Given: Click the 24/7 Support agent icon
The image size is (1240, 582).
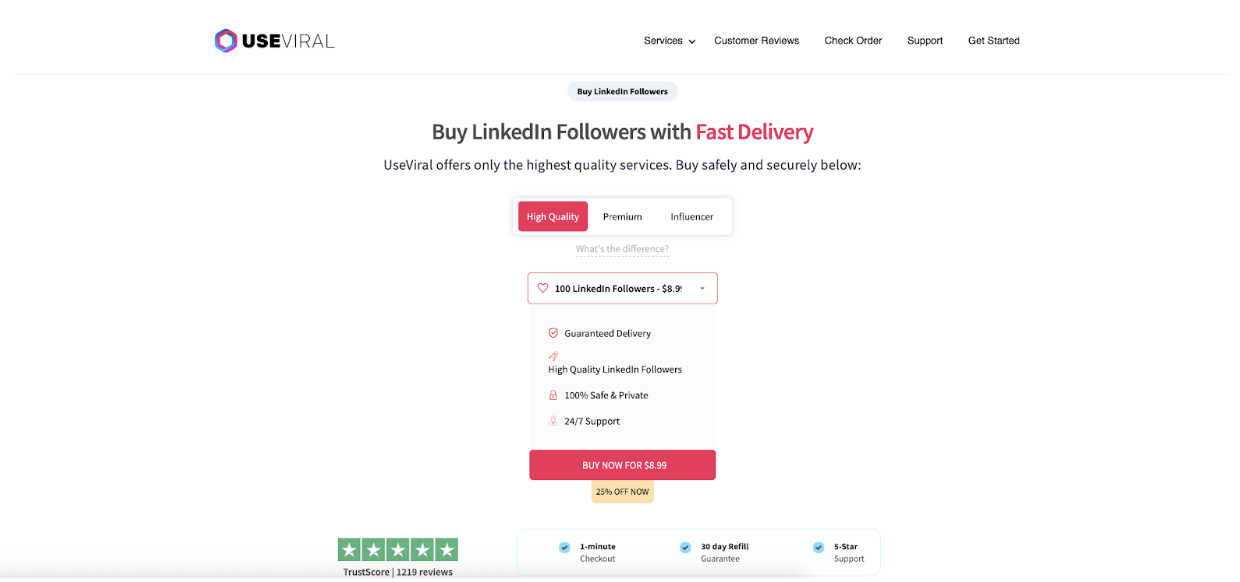Looking at the screenshot, I should tap(553, 421).
